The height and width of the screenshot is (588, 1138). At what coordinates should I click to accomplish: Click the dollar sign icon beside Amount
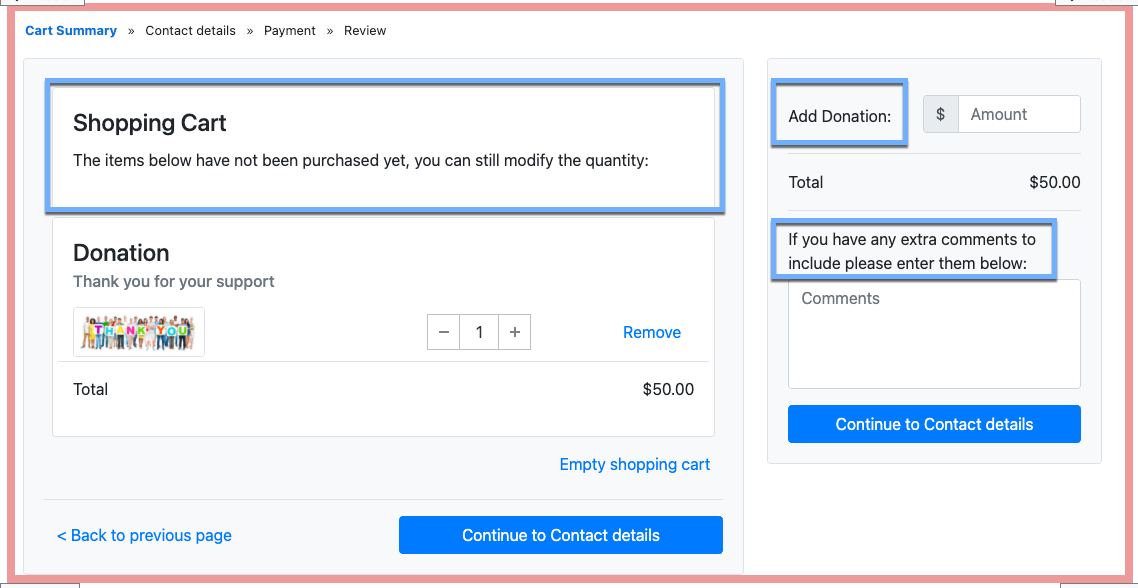tap(940, 114)
